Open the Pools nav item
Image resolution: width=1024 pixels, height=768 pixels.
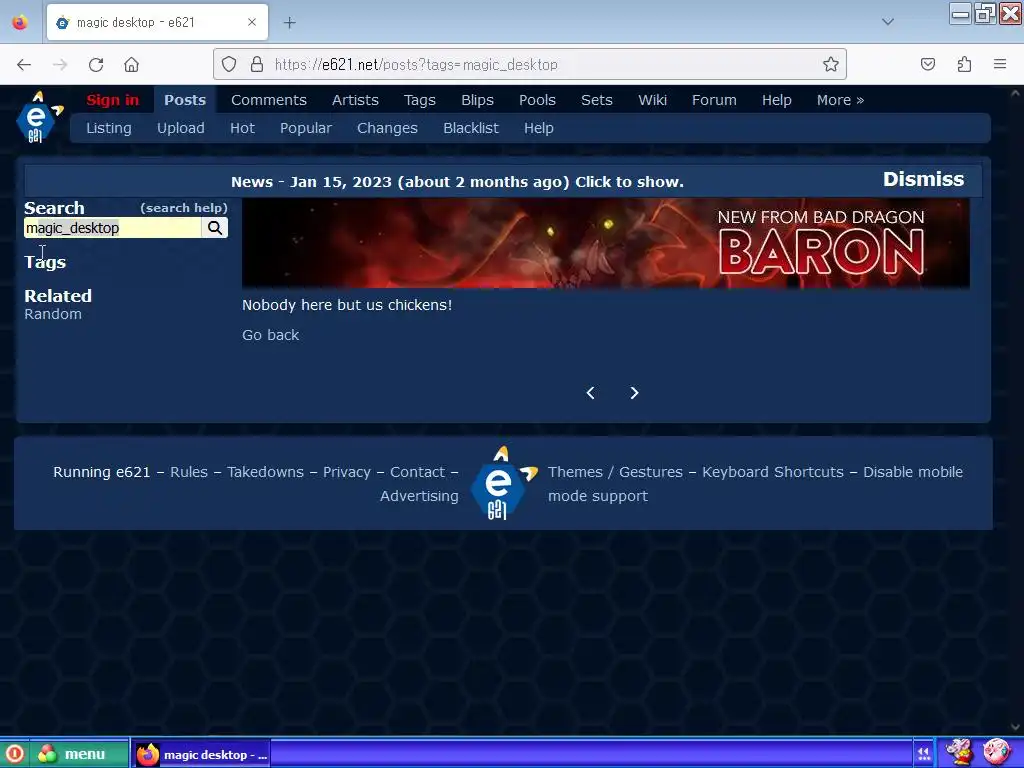point(537,100)
